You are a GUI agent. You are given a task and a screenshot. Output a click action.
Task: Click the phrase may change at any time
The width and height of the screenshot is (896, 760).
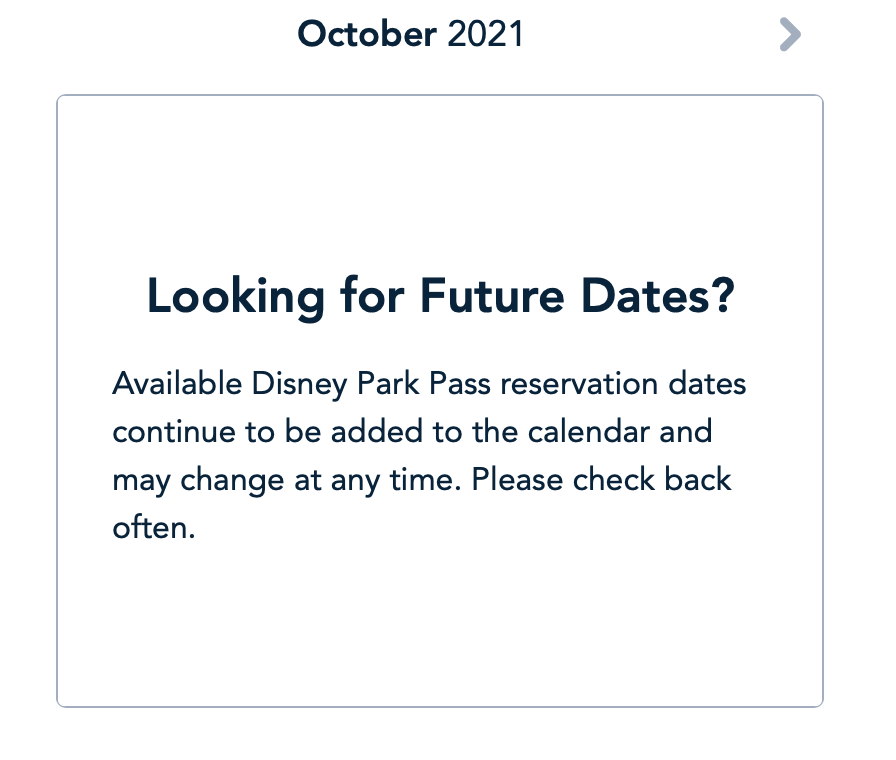[x=286, y=480]
